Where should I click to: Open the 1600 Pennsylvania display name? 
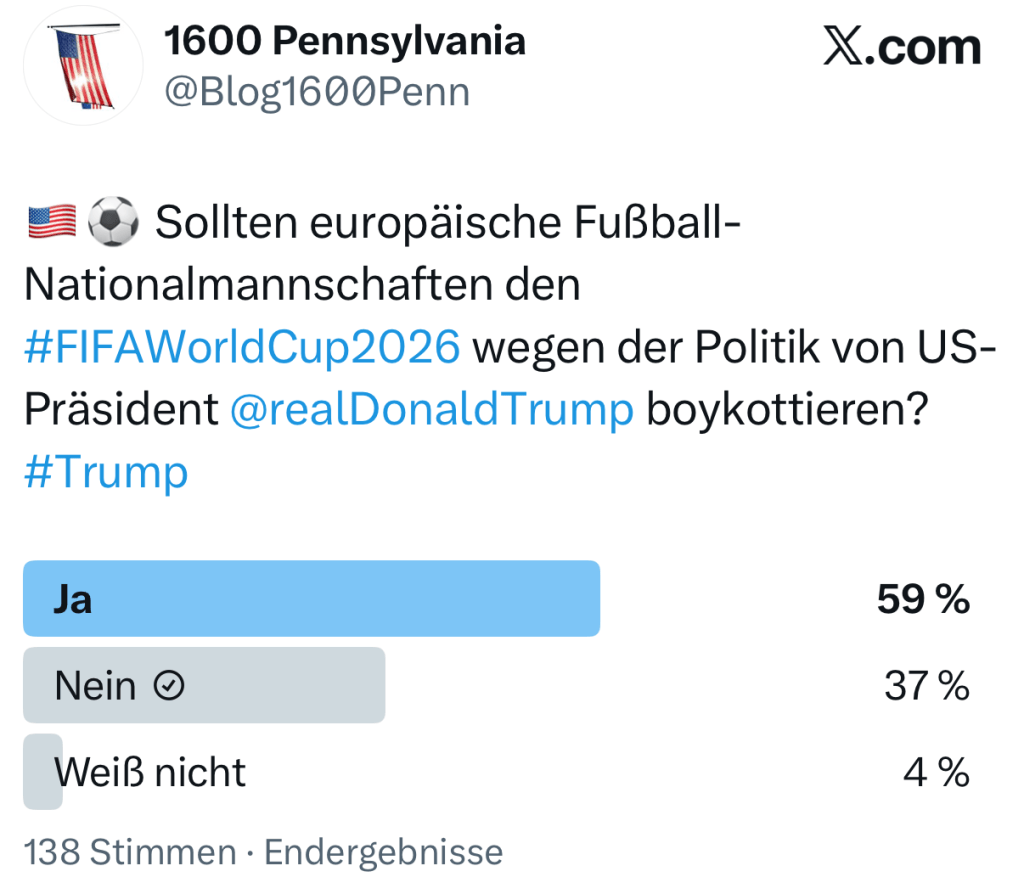[343, 40]
